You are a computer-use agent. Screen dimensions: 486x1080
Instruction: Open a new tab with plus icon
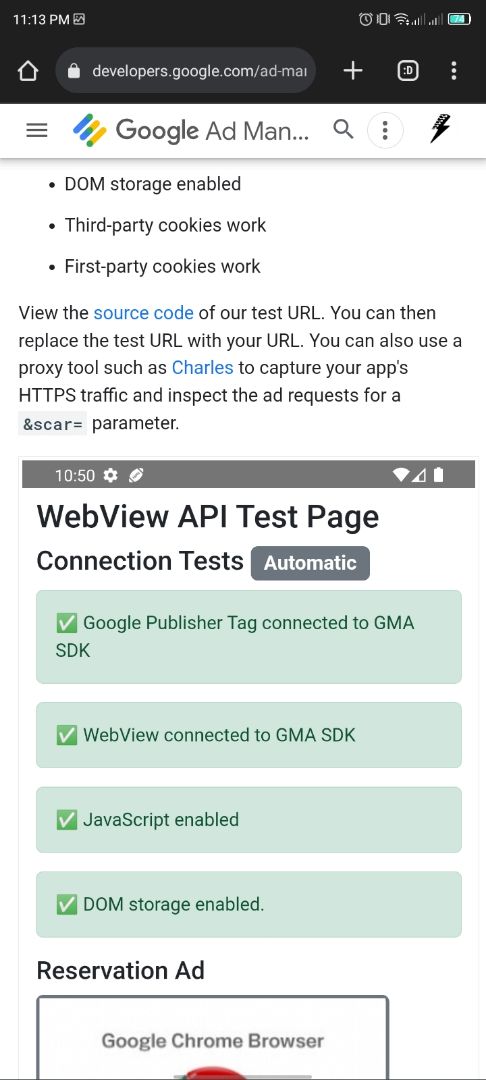(352, 70)
